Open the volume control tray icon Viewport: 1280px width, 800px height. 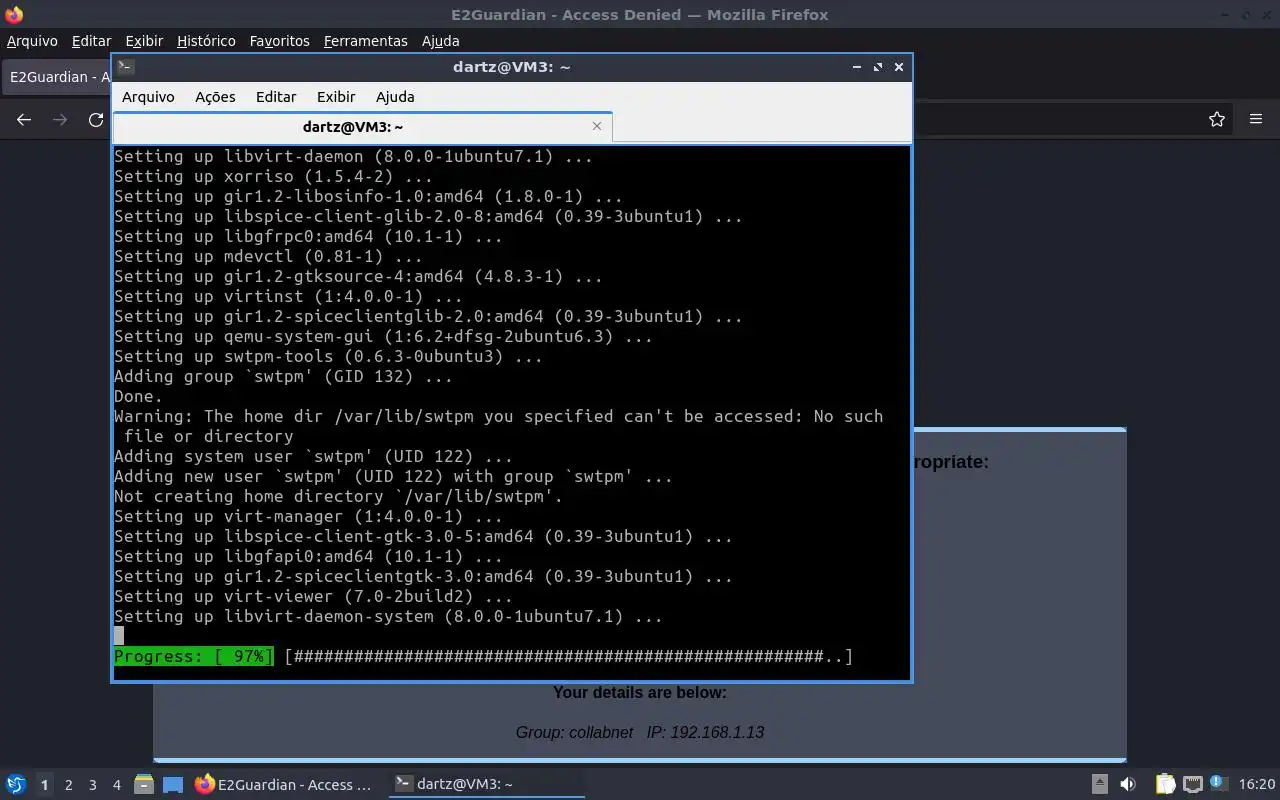click(x=1128, y=785)
